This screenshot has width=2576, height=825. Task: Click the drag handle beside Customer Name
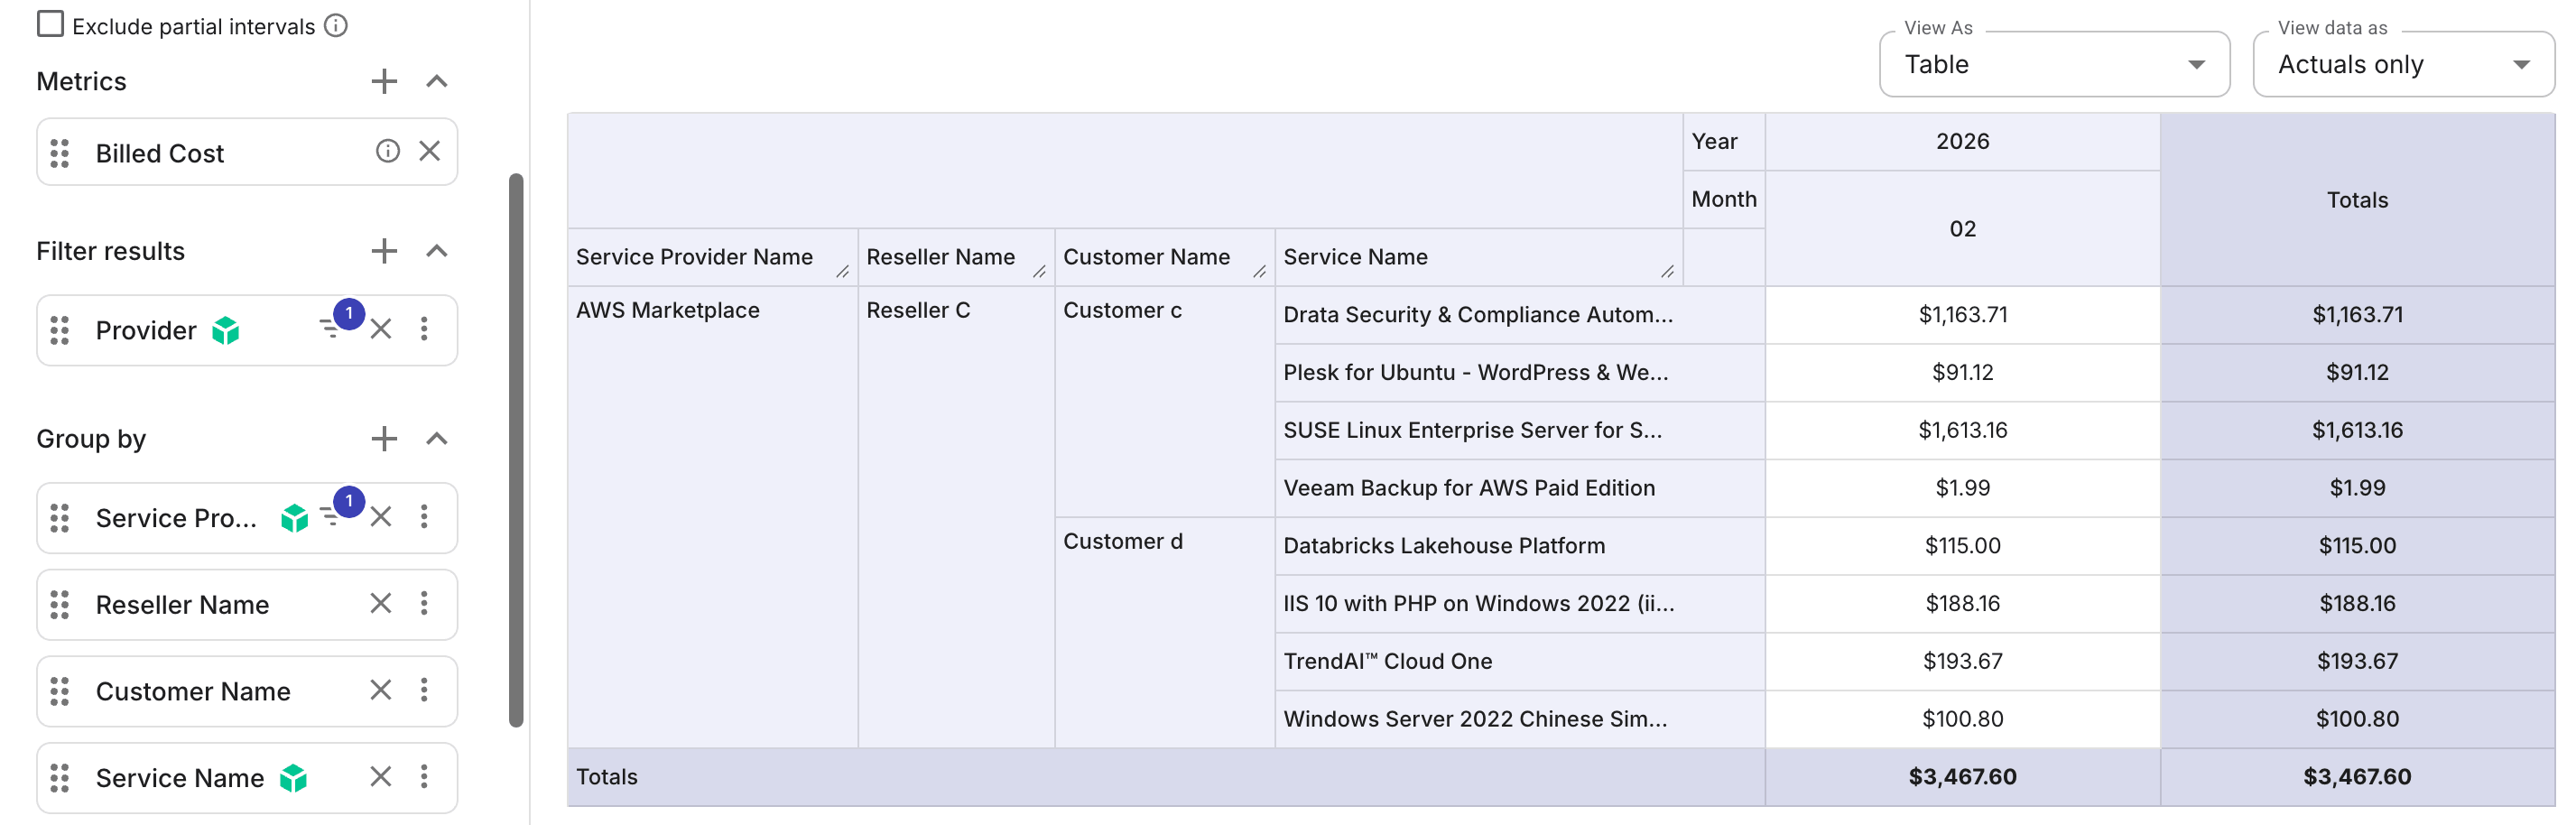pyautogui.click(x=59, y=690)
